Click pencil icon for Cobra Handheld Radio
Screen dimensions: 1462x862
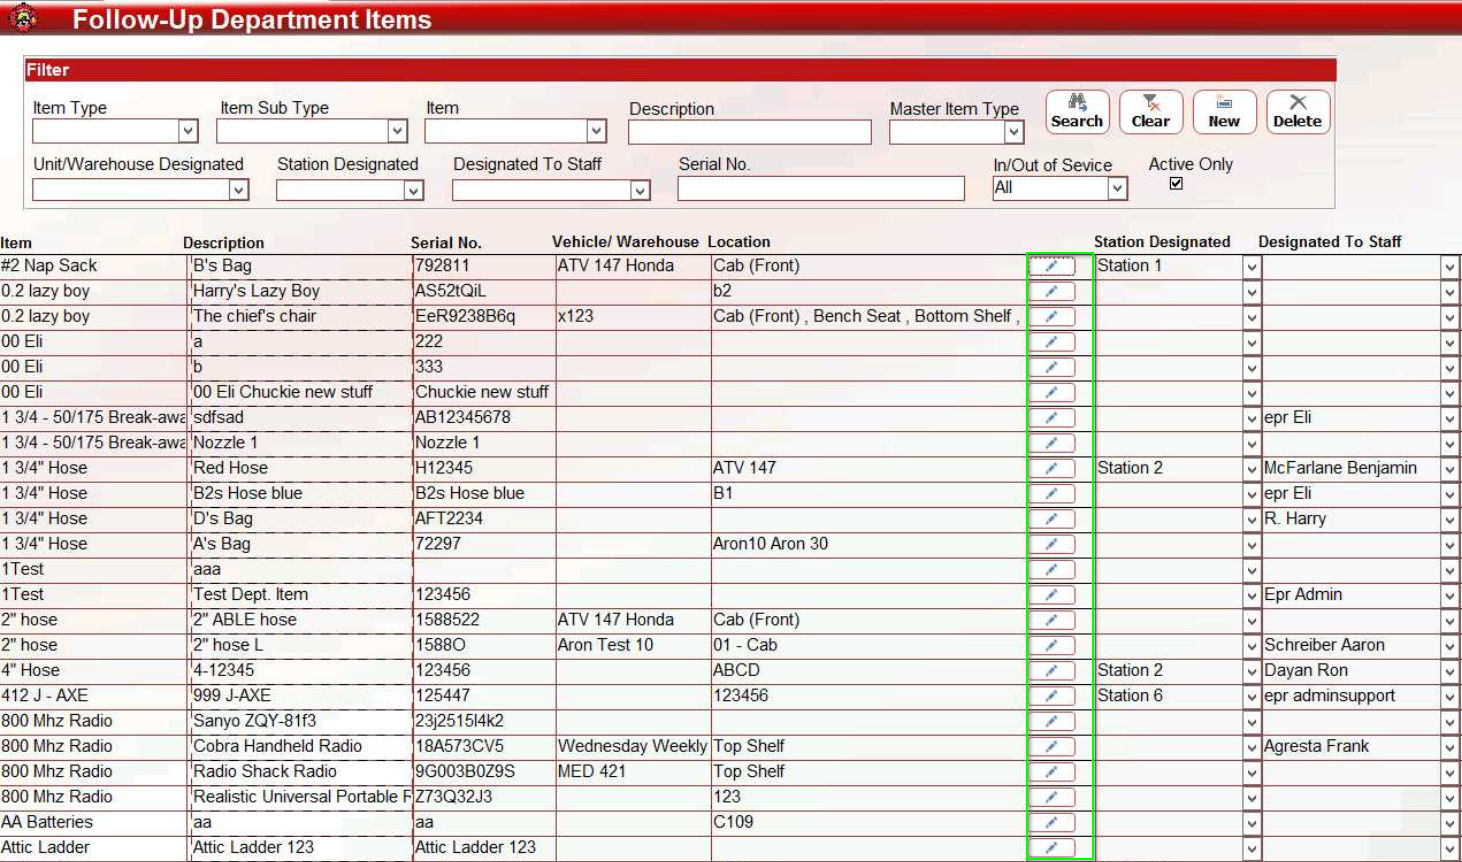[x=1051, y=746]
